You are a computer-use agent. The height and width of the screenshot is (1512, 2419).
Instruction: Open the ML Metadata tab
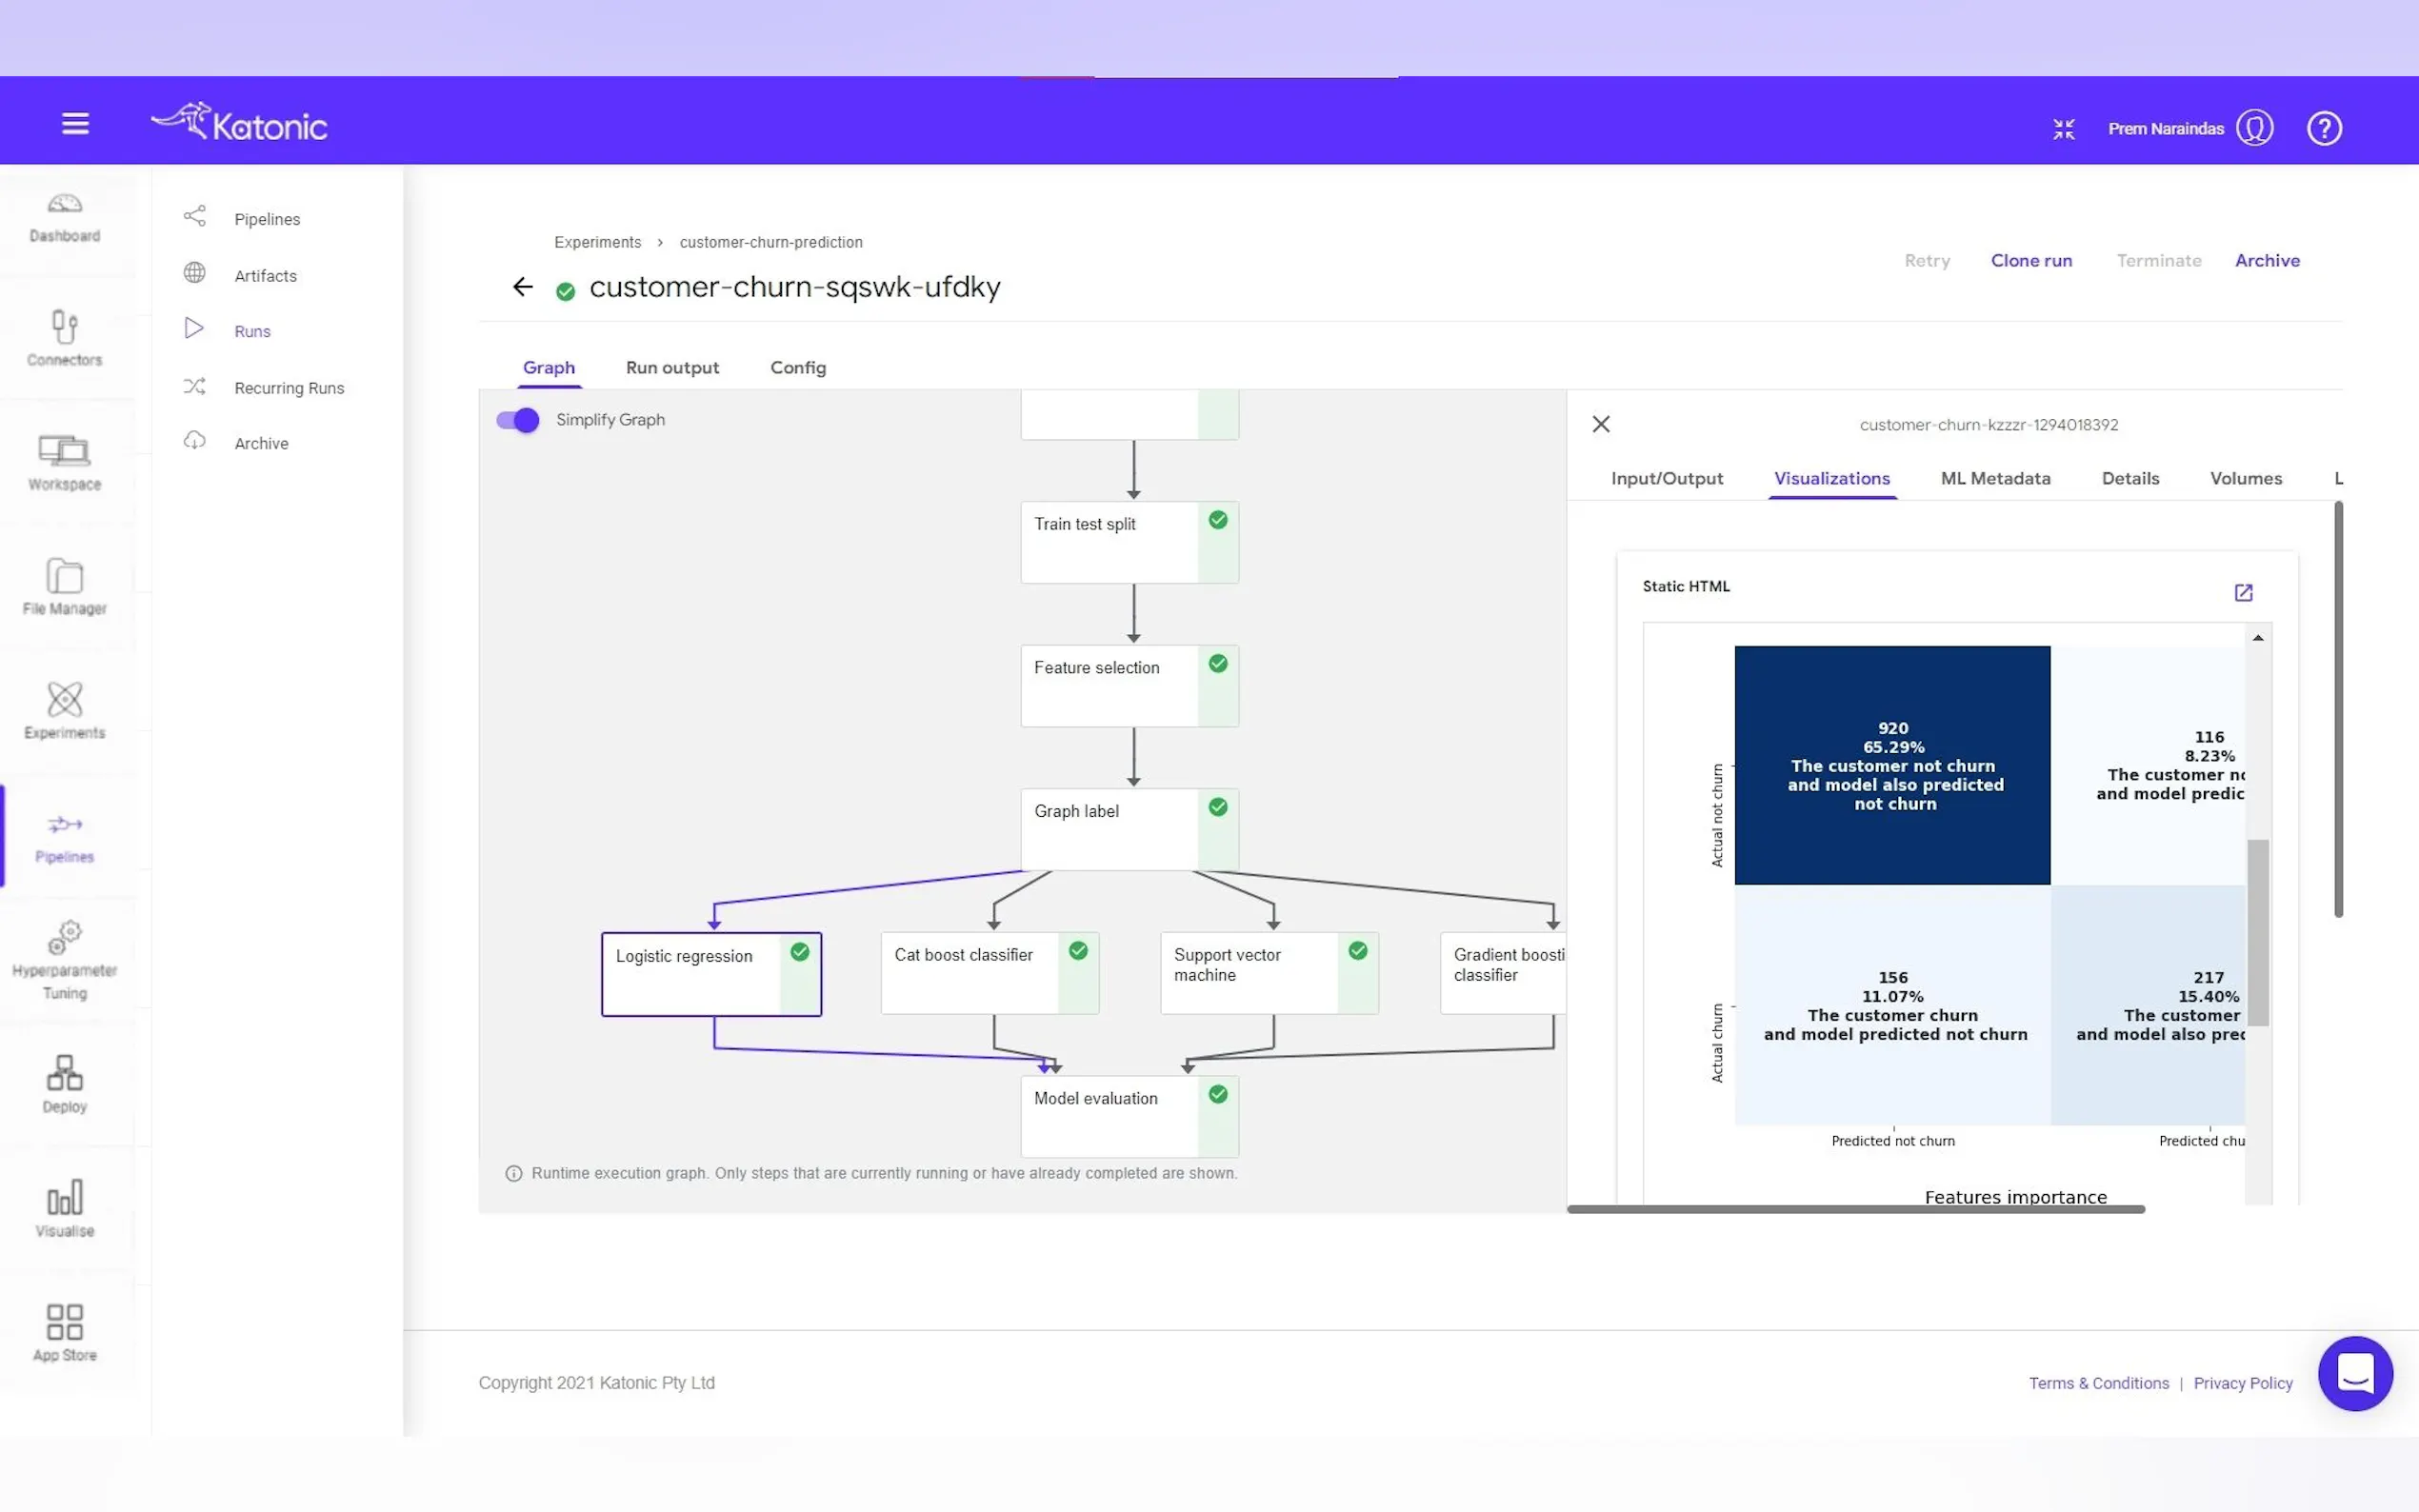1995,479
